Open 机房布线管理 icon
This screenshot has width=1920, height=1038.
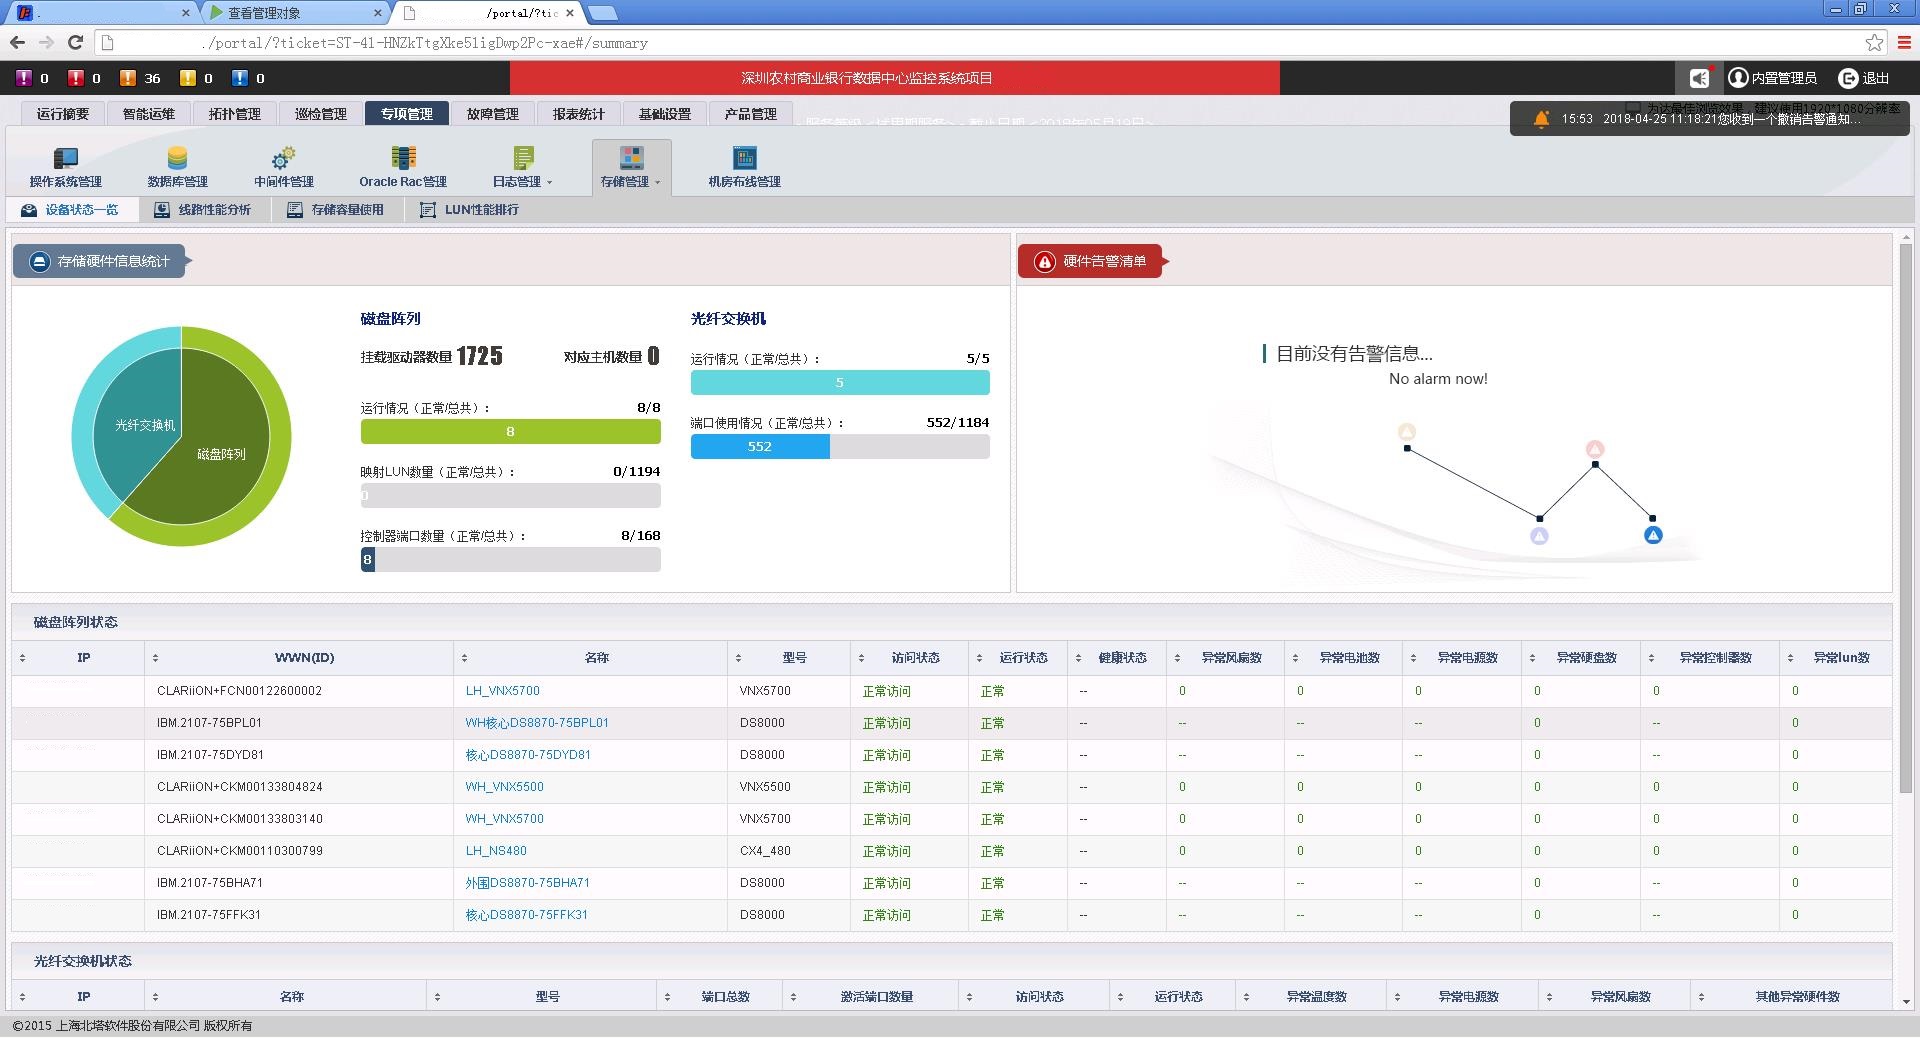pos(744,158)
